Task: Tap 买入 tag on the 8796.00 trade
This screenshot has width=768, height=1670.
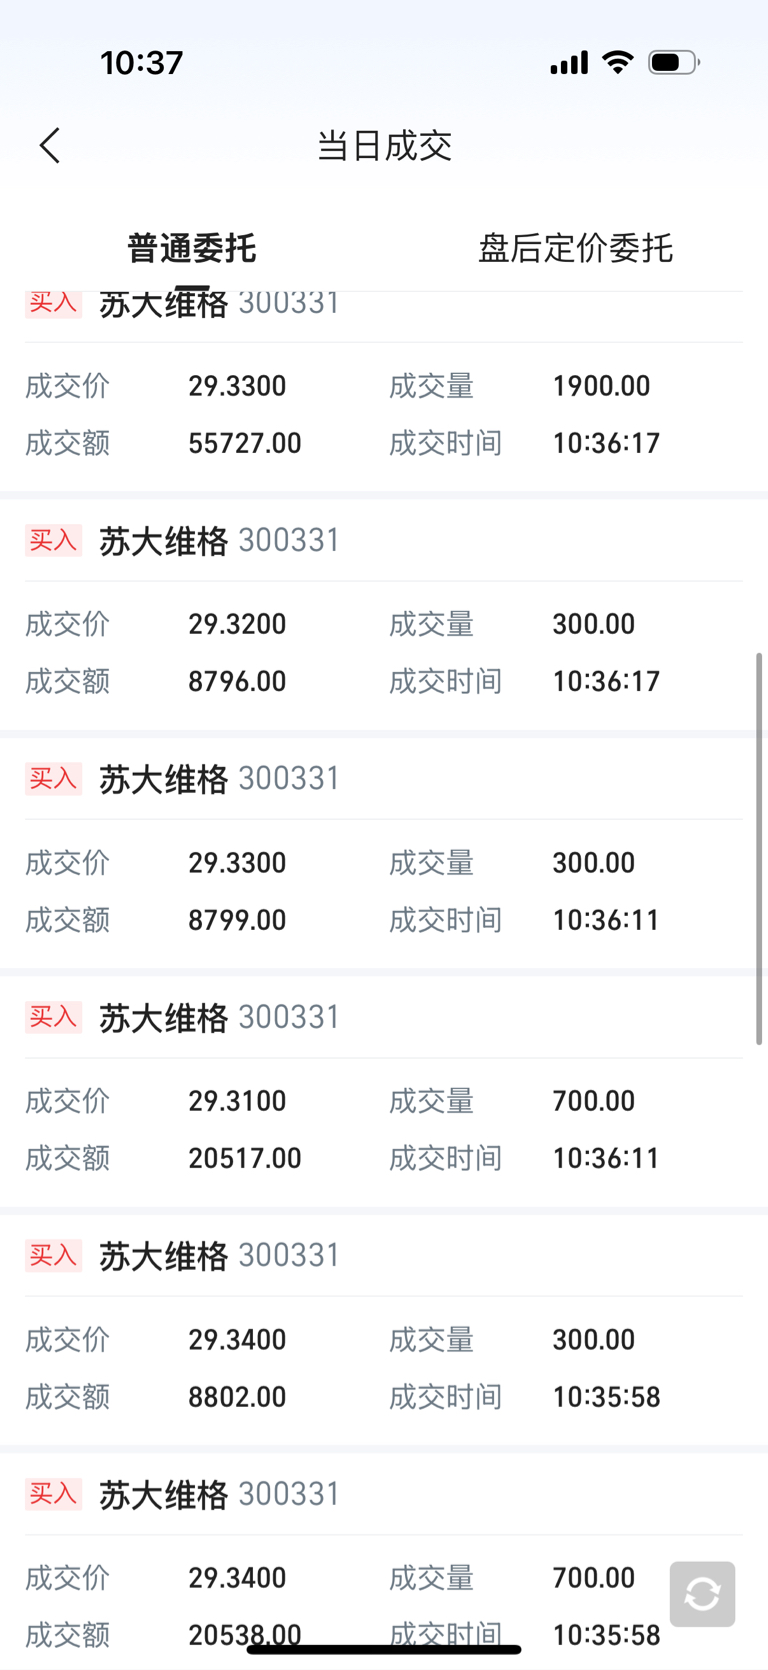Action: pos(53,541)
